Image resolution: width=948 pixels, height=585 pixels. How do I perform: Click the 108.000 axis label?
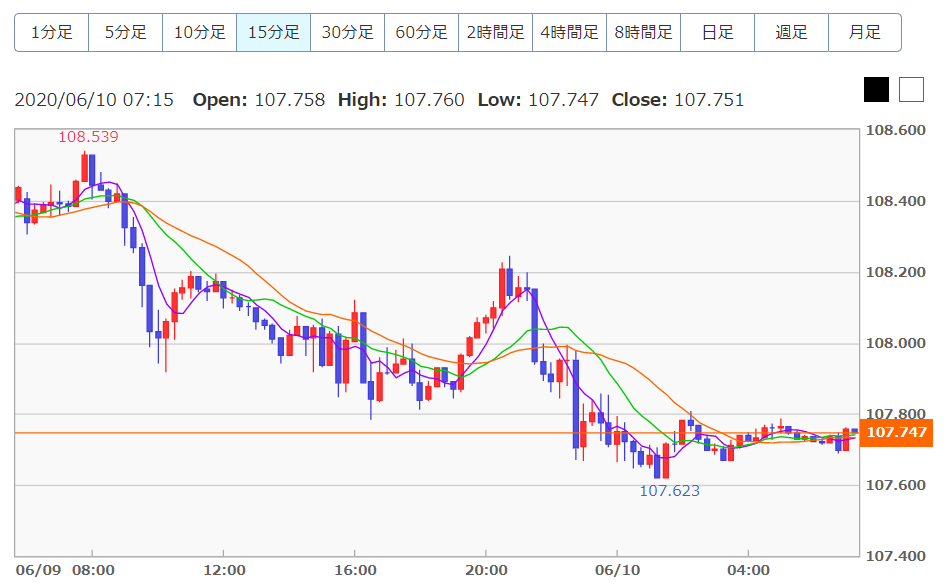coord(895,343)
